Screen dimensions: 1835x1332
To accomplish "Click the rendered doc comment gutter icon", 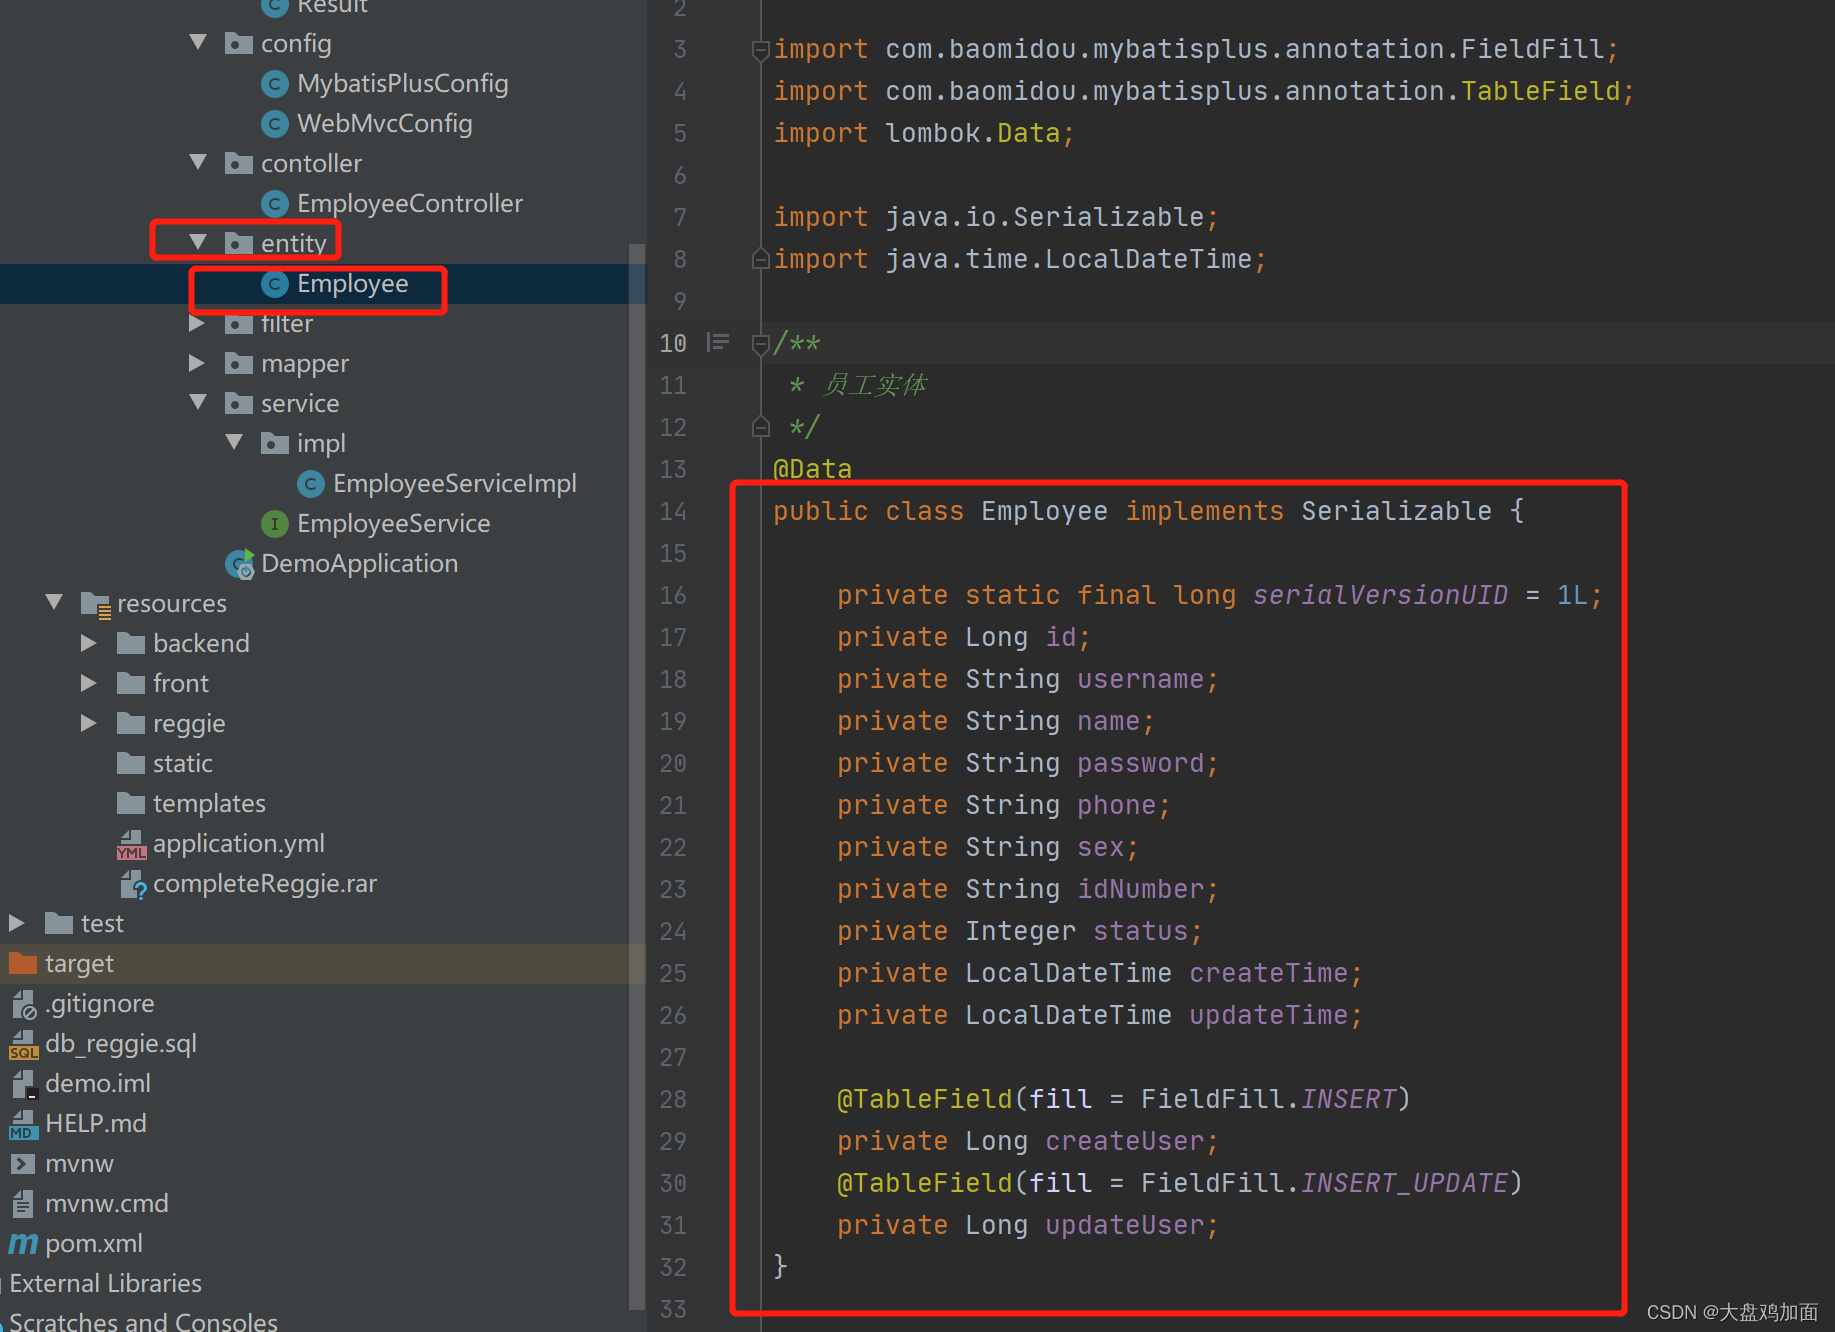I will (x=718, y=343).
